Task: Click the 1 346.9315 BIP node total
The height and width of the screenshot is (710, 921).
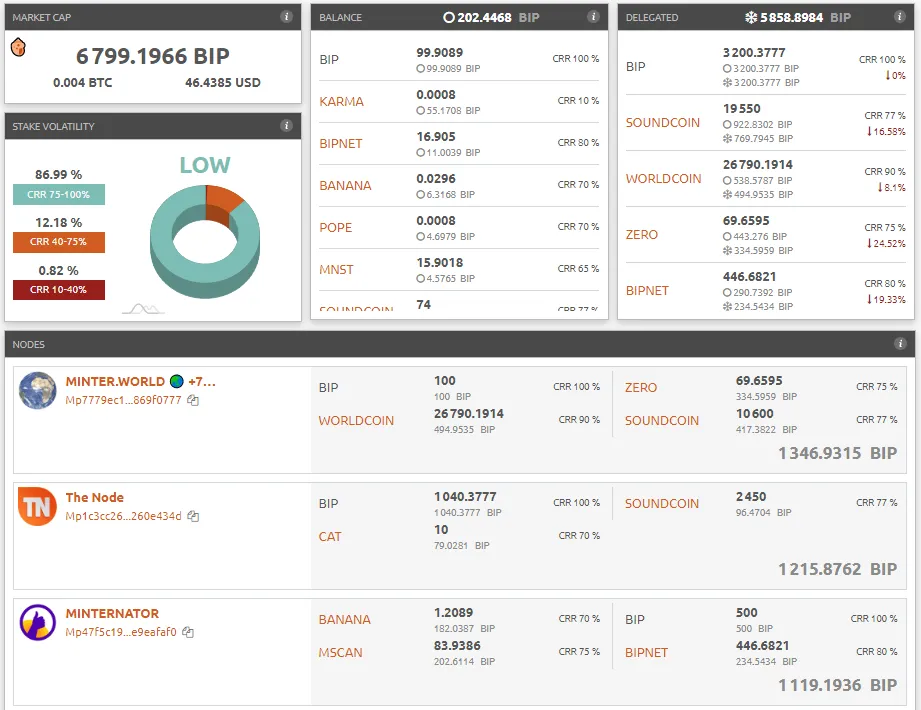Action: [838, 453]
